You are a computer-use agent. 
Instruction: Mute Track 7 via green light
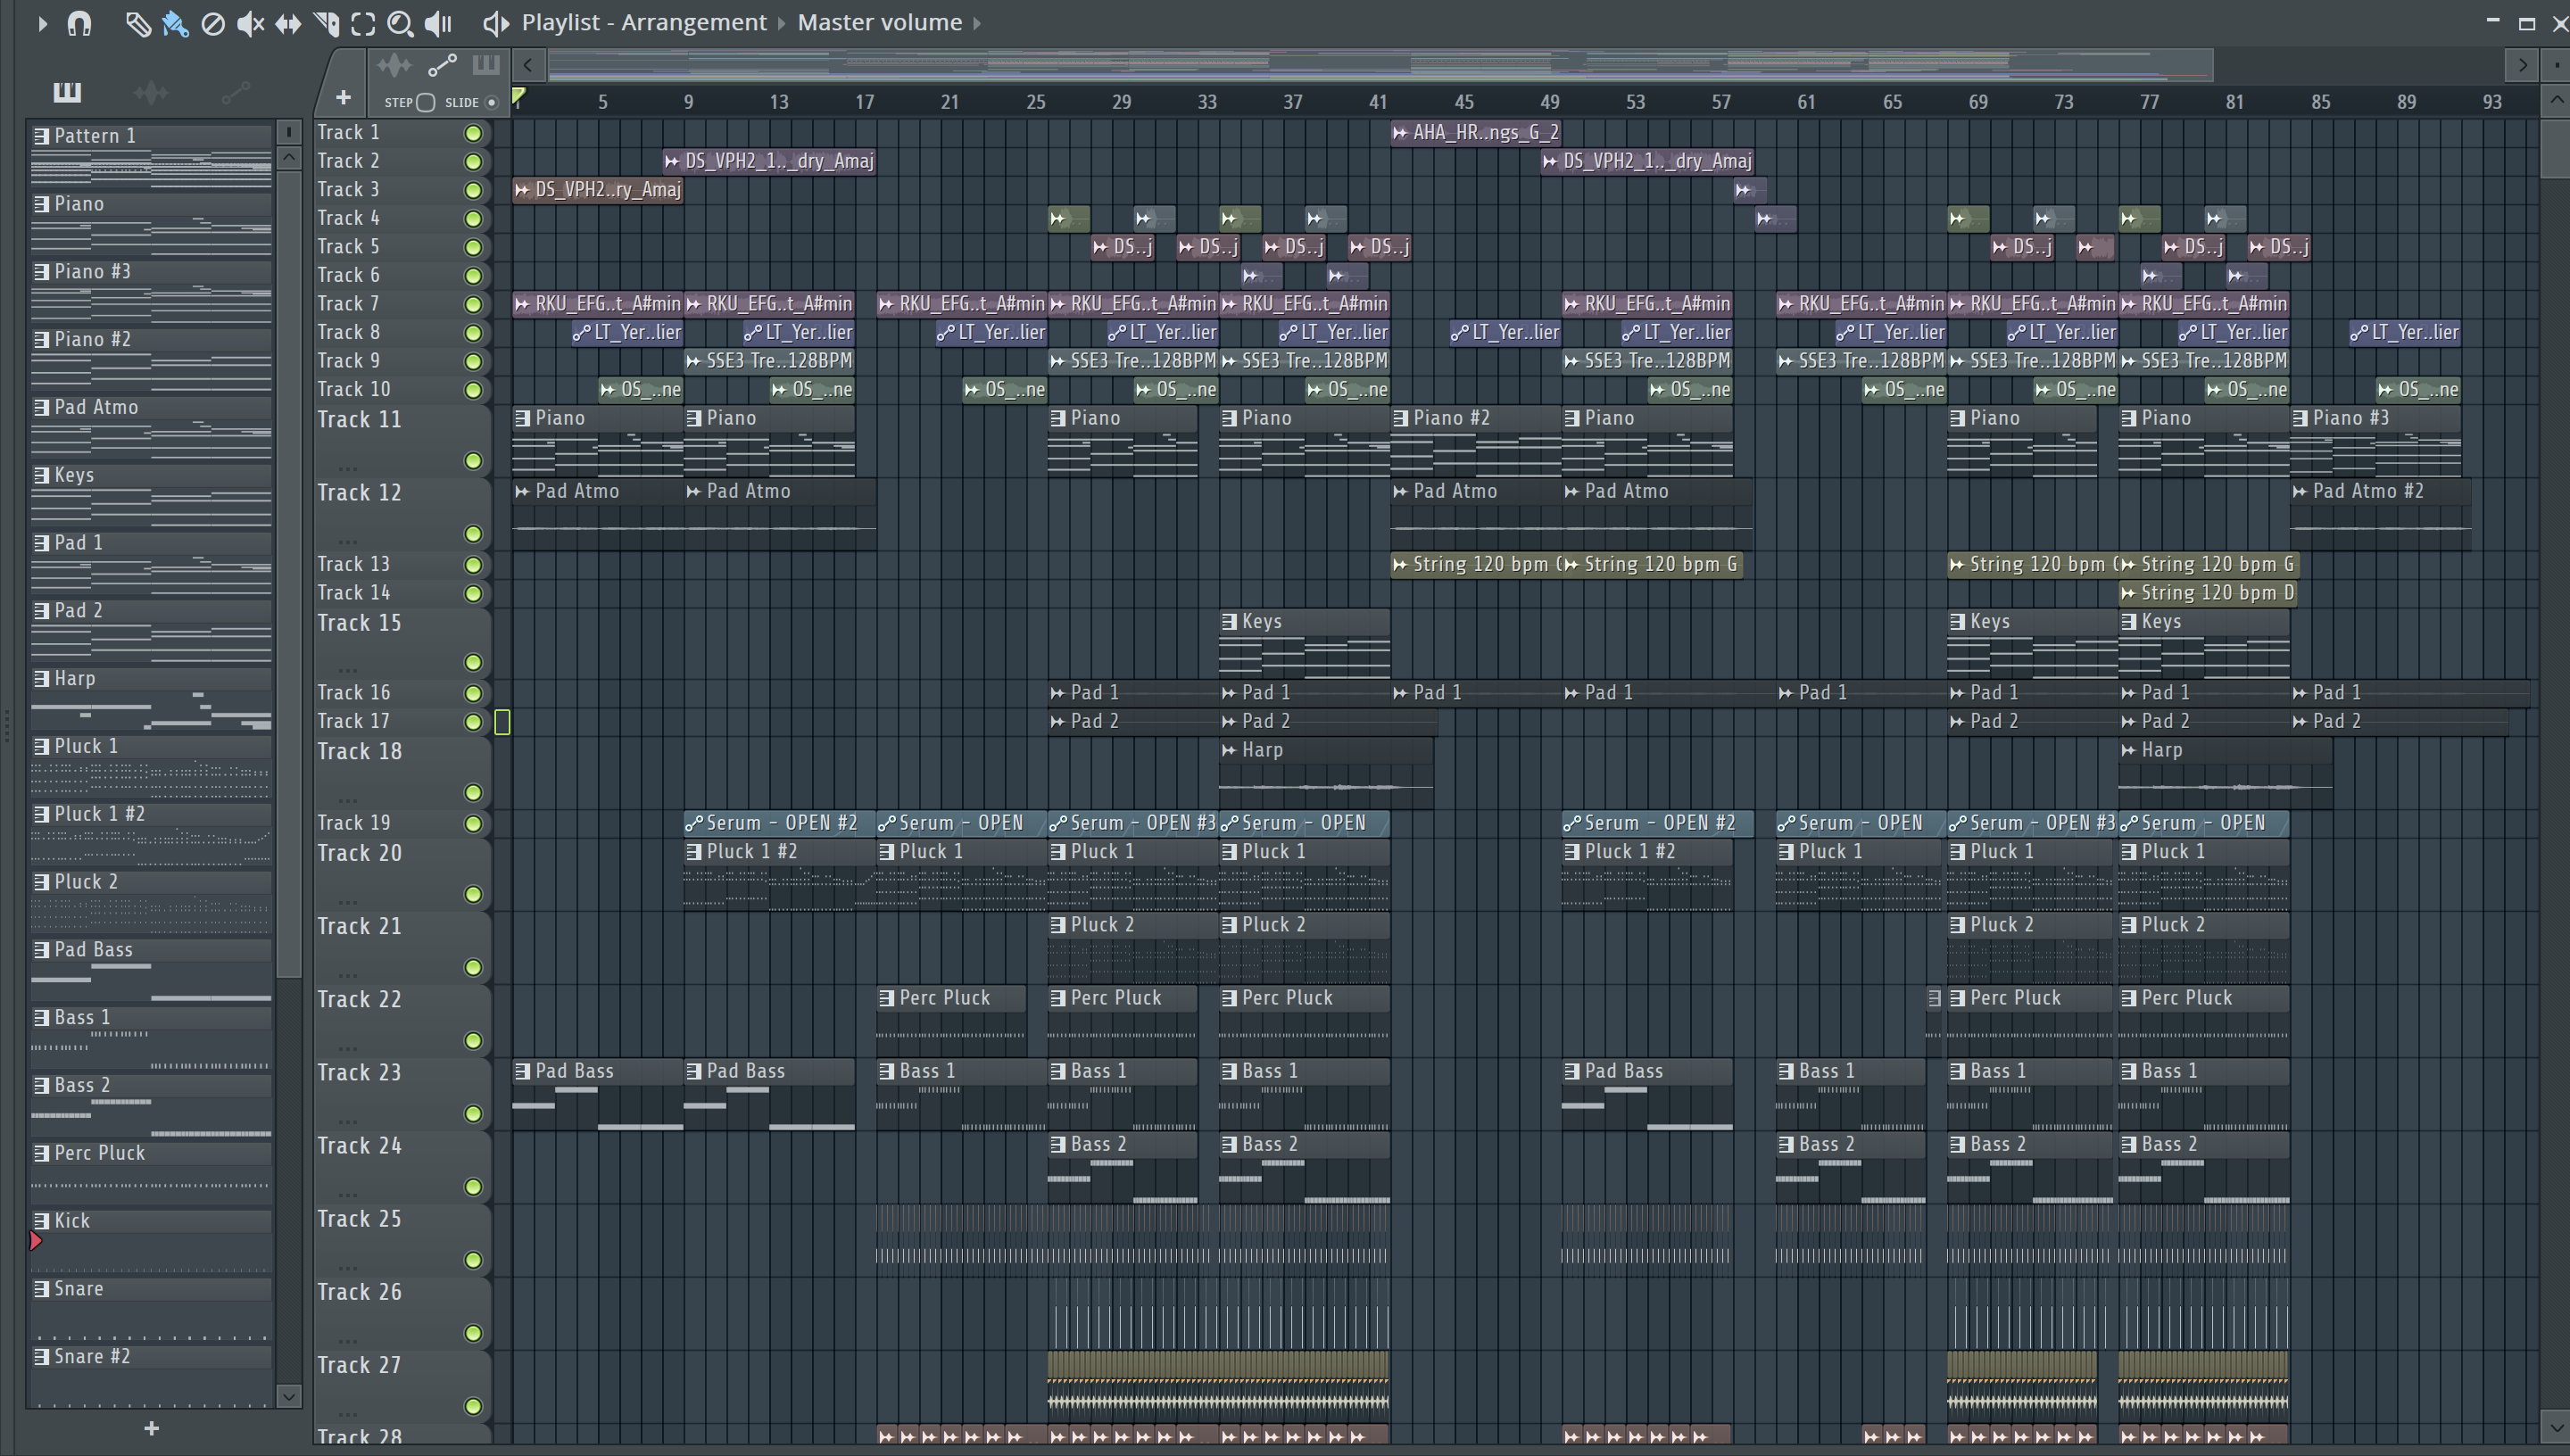point(473,304)
